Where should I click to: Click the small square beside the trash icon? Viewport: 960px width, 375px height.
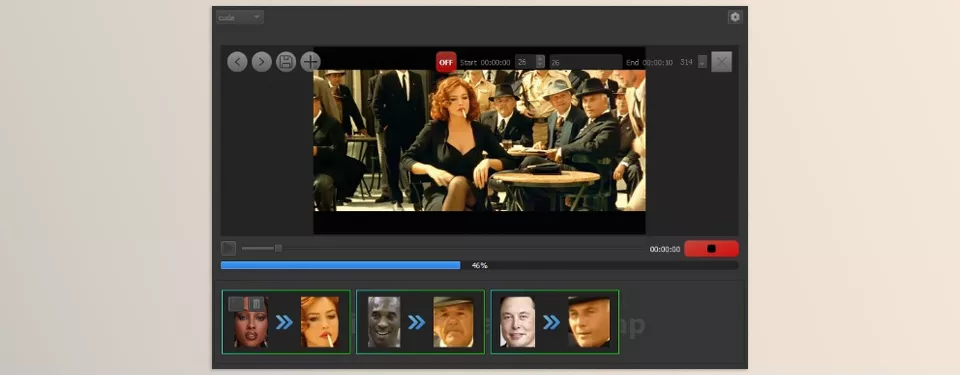[x=236, y=303]
